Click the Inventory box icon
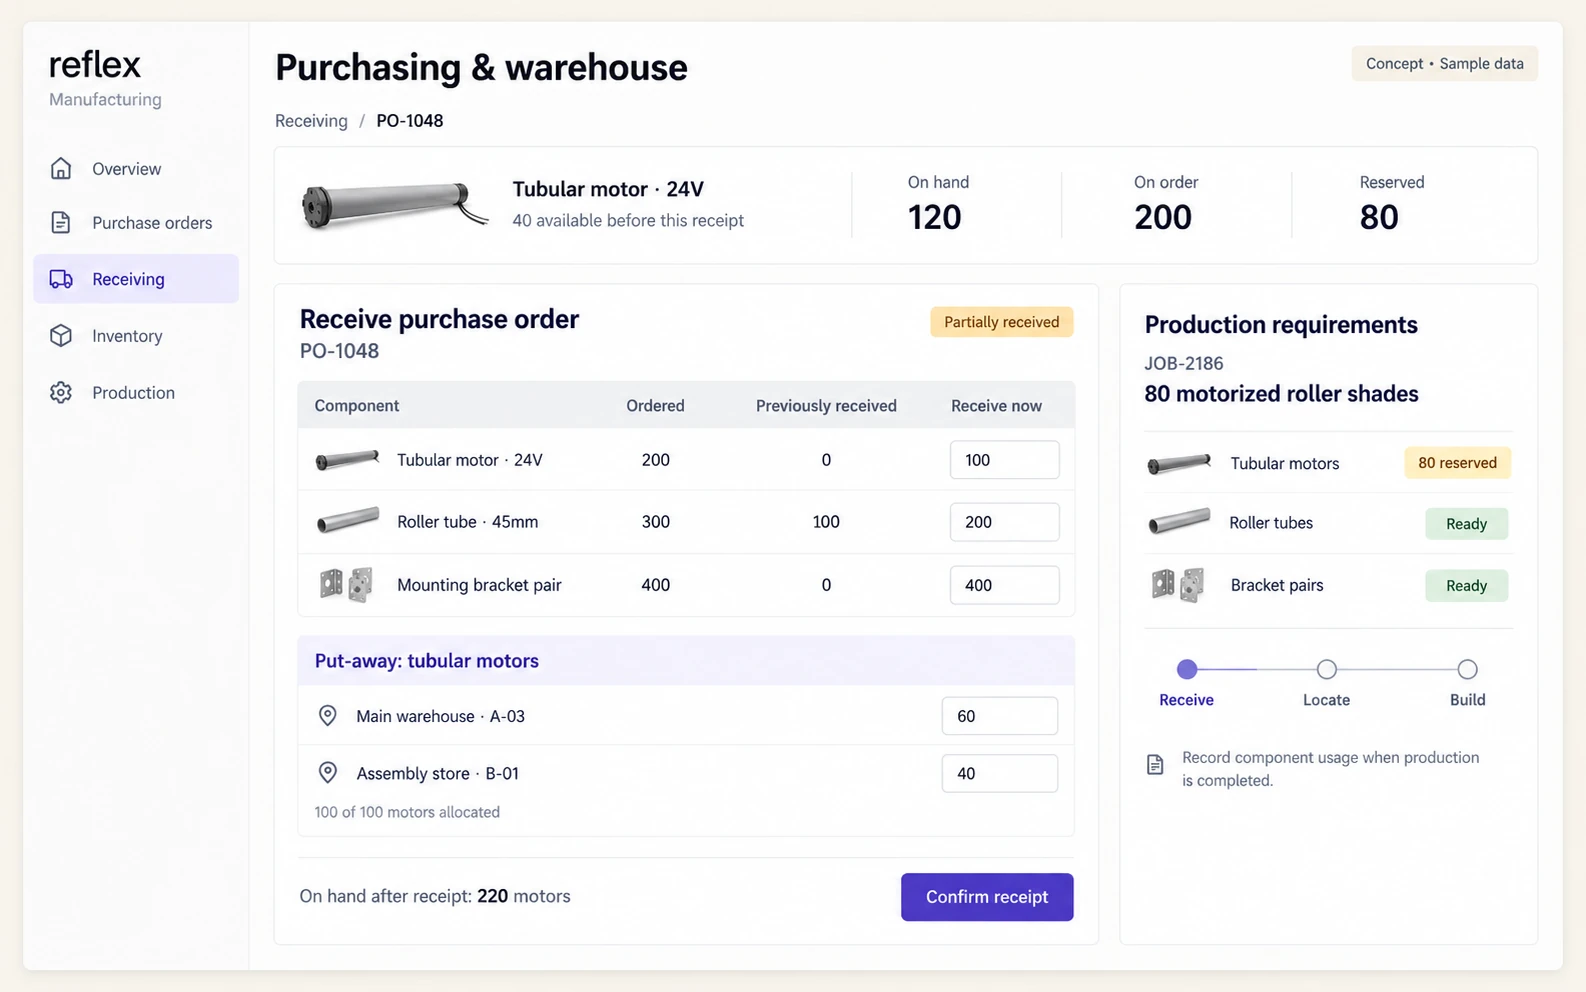This screenshot has height=992, width=1586. (61, 336)
